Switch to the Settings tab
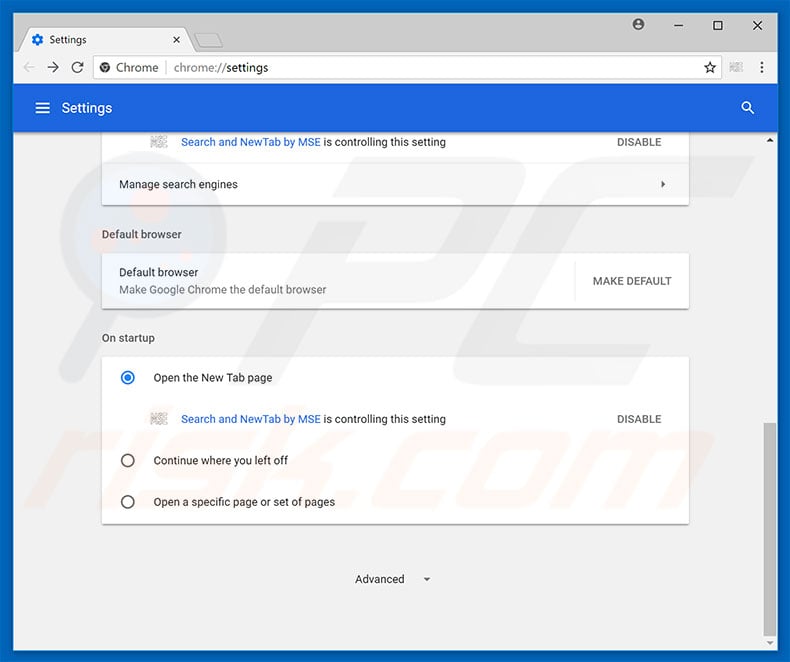790x662 pixels. (106, 40)
